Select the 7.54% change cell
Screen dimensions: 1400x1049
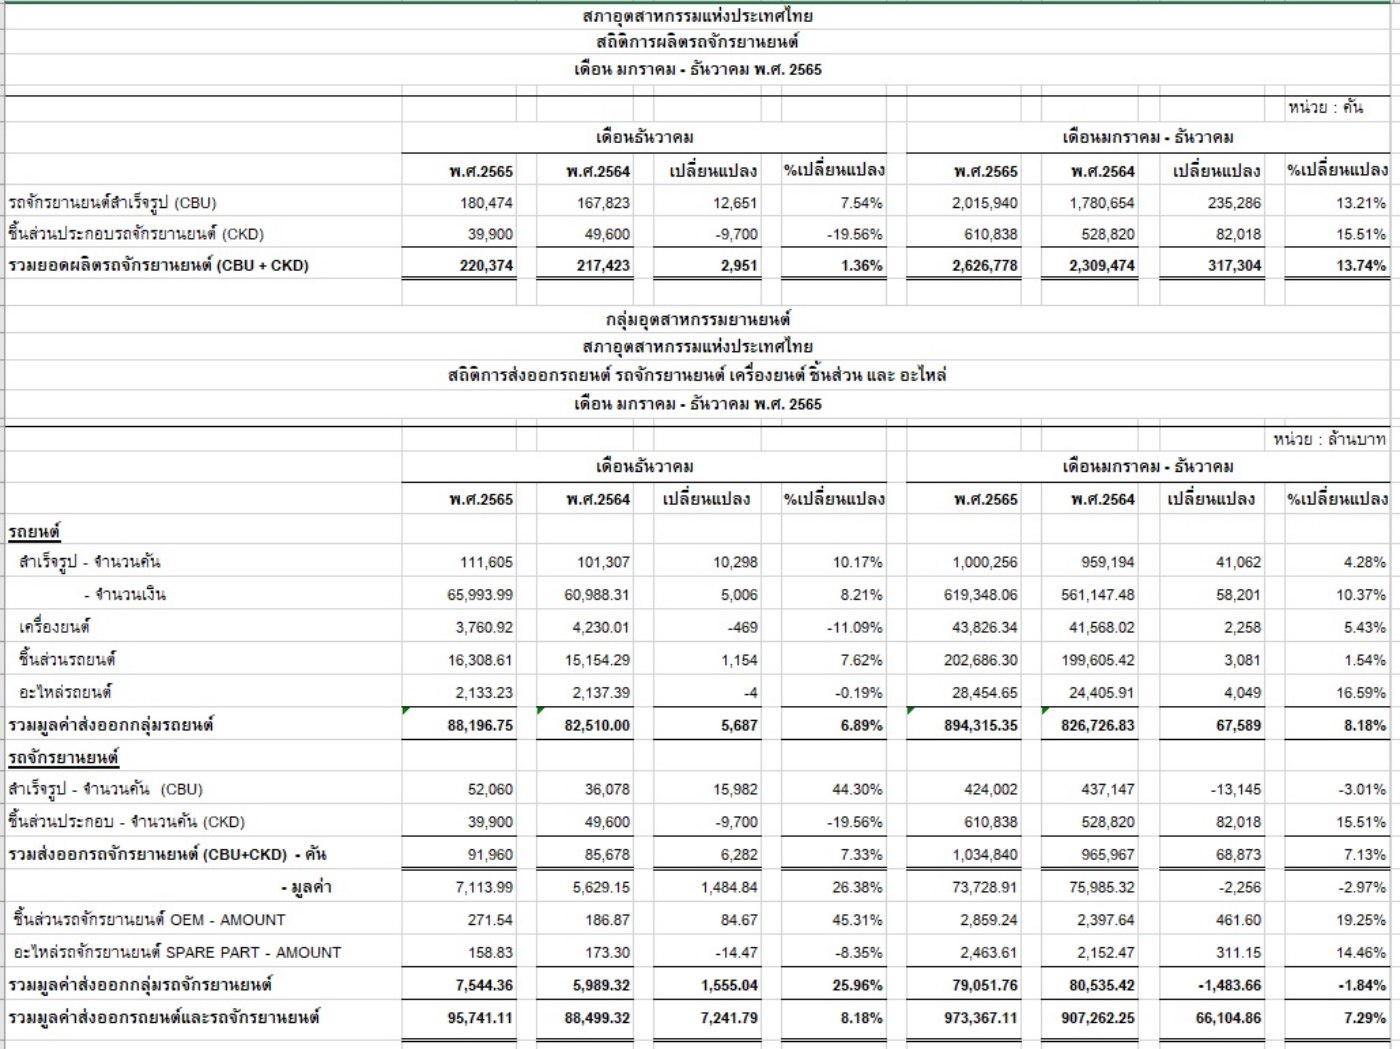tap(861, 203)
